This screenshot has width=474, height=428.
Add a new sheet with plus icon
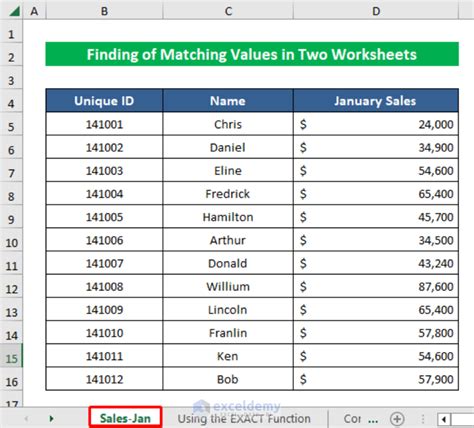tap(397, 419)
